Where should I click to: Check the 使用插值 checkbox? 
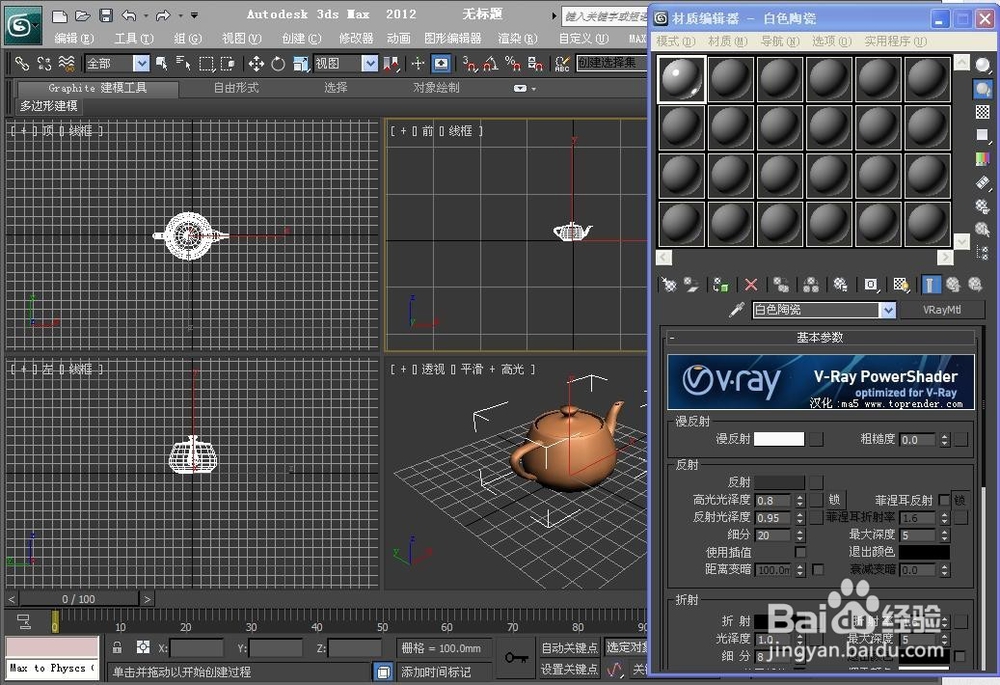(800, 553)
